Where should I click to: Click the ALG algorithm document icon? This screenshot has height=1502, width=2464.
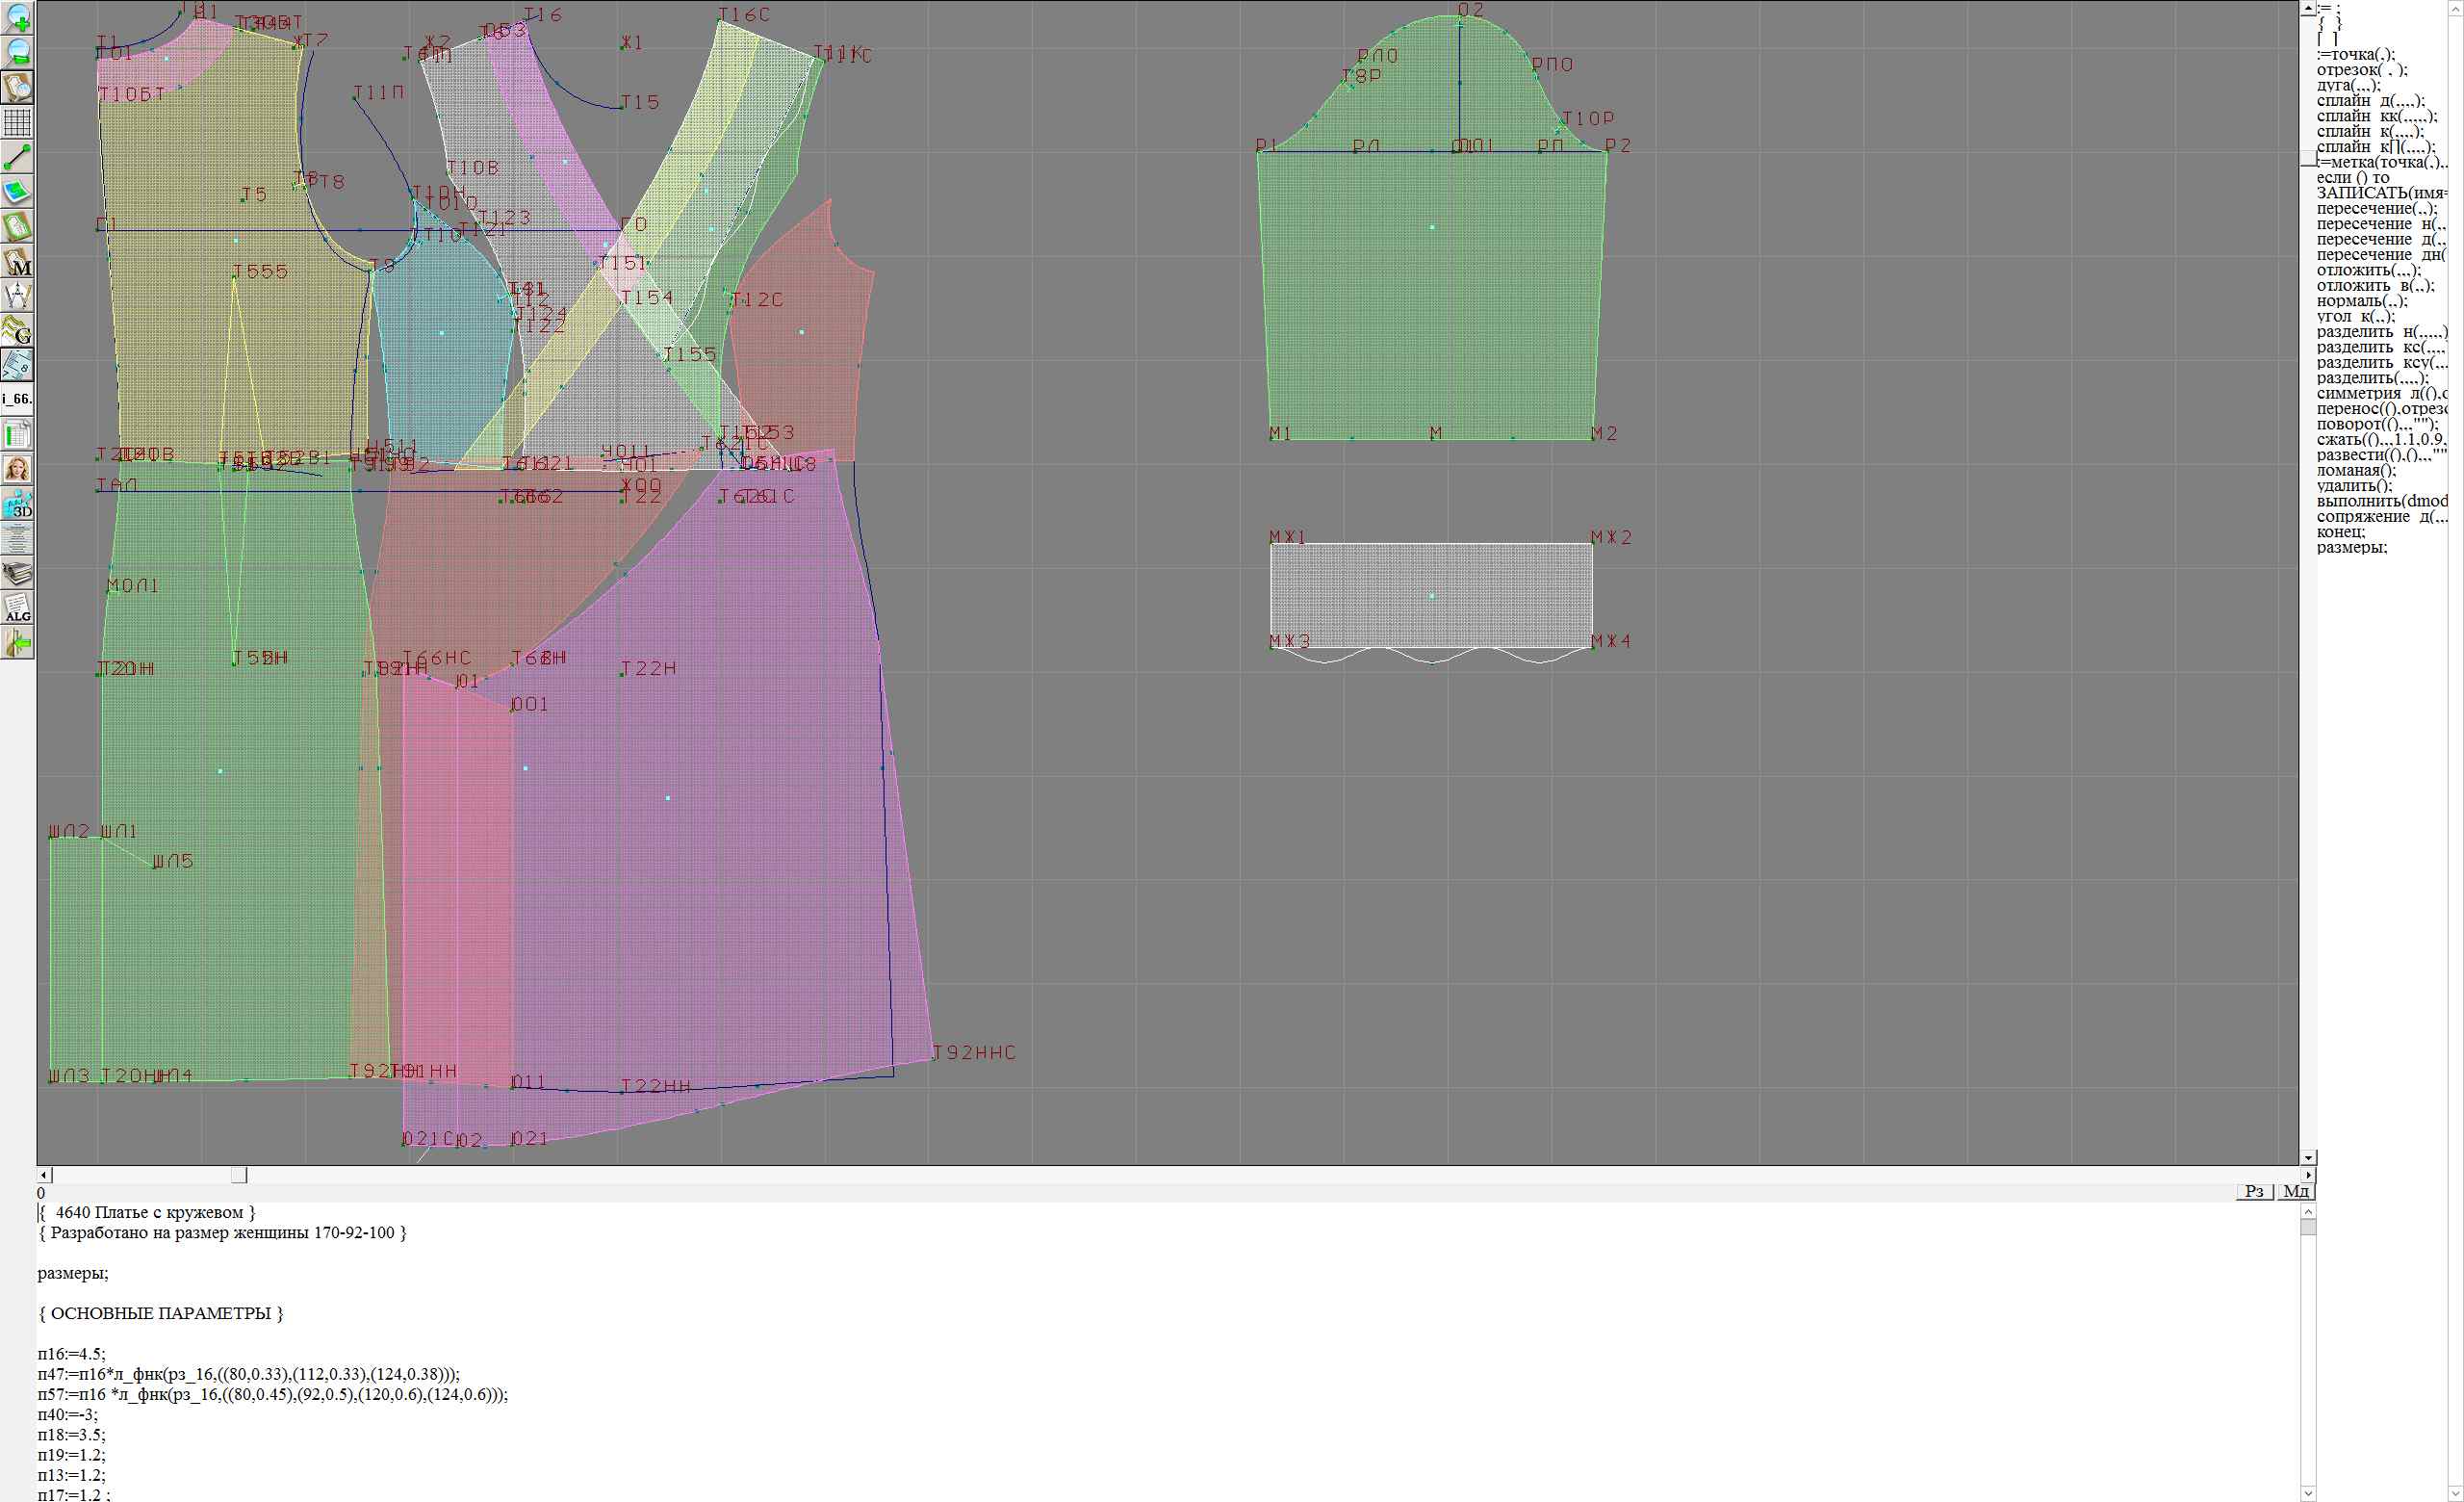tap(17, 608)
